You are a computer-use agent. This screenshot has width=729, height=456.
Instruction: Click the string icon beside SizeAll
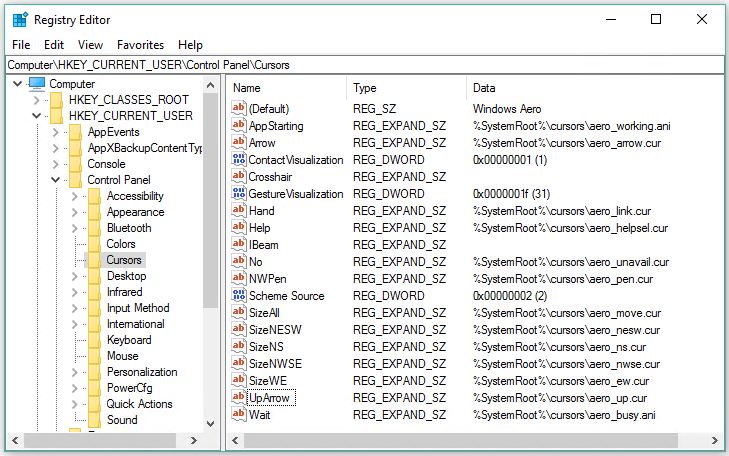pos(239,312)
